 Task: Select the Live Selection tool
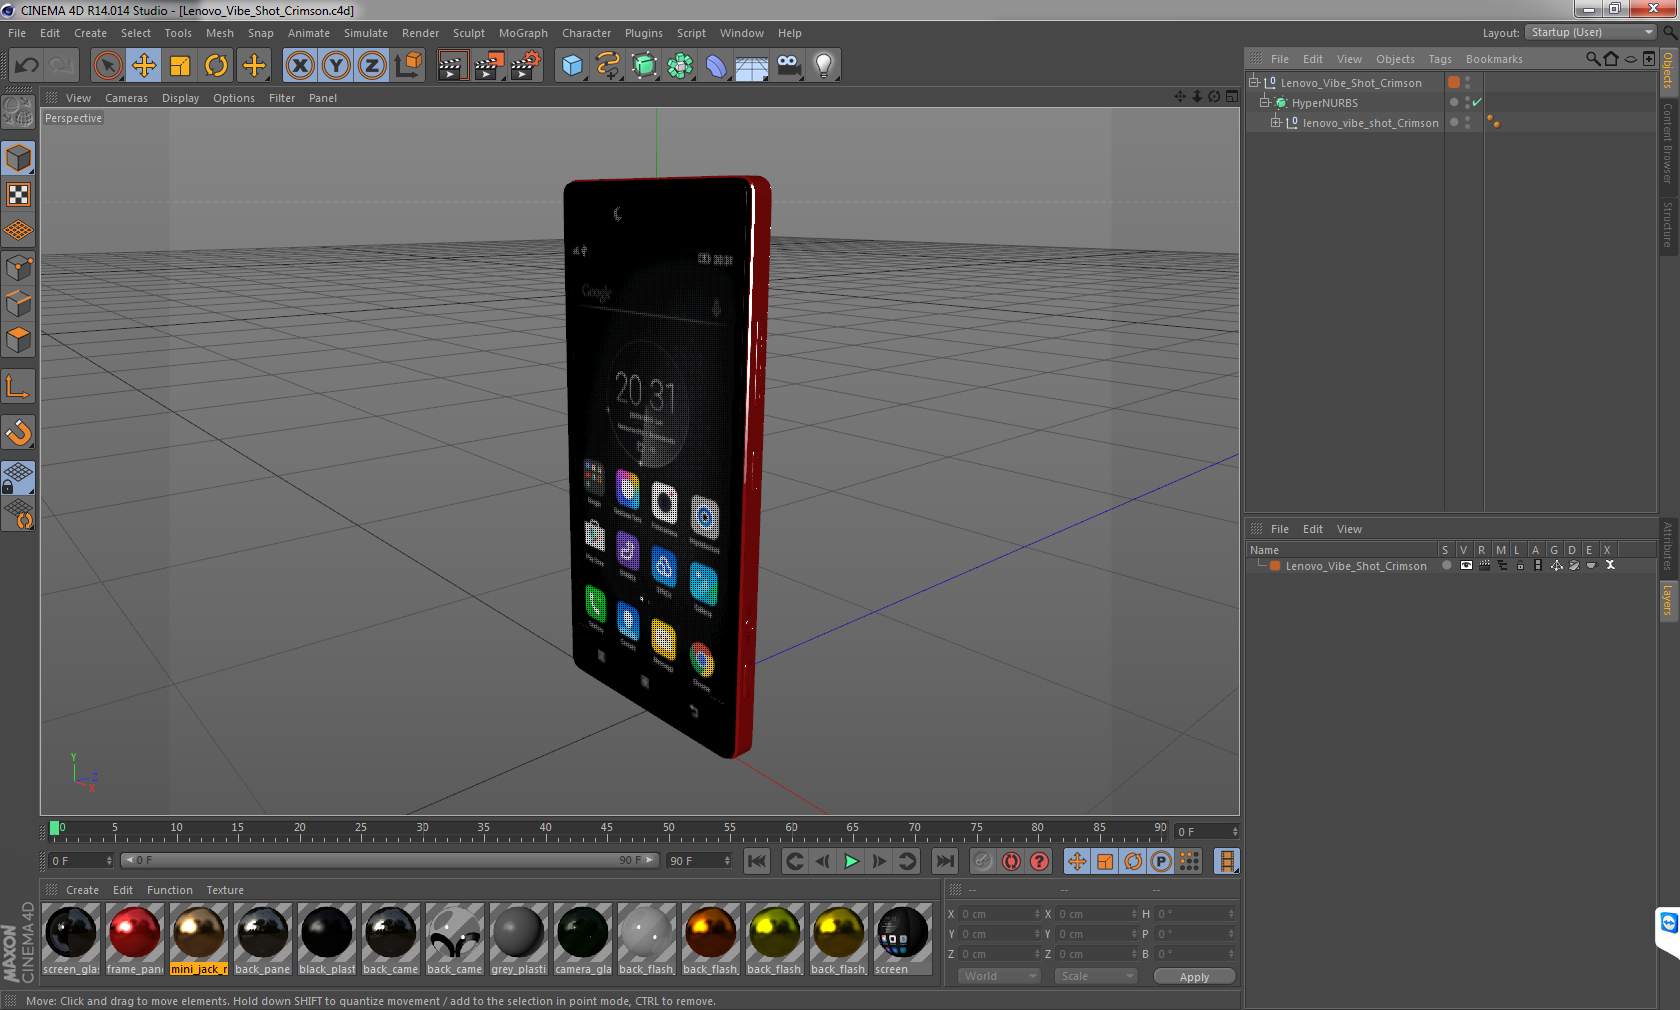[x=107, y=66]
